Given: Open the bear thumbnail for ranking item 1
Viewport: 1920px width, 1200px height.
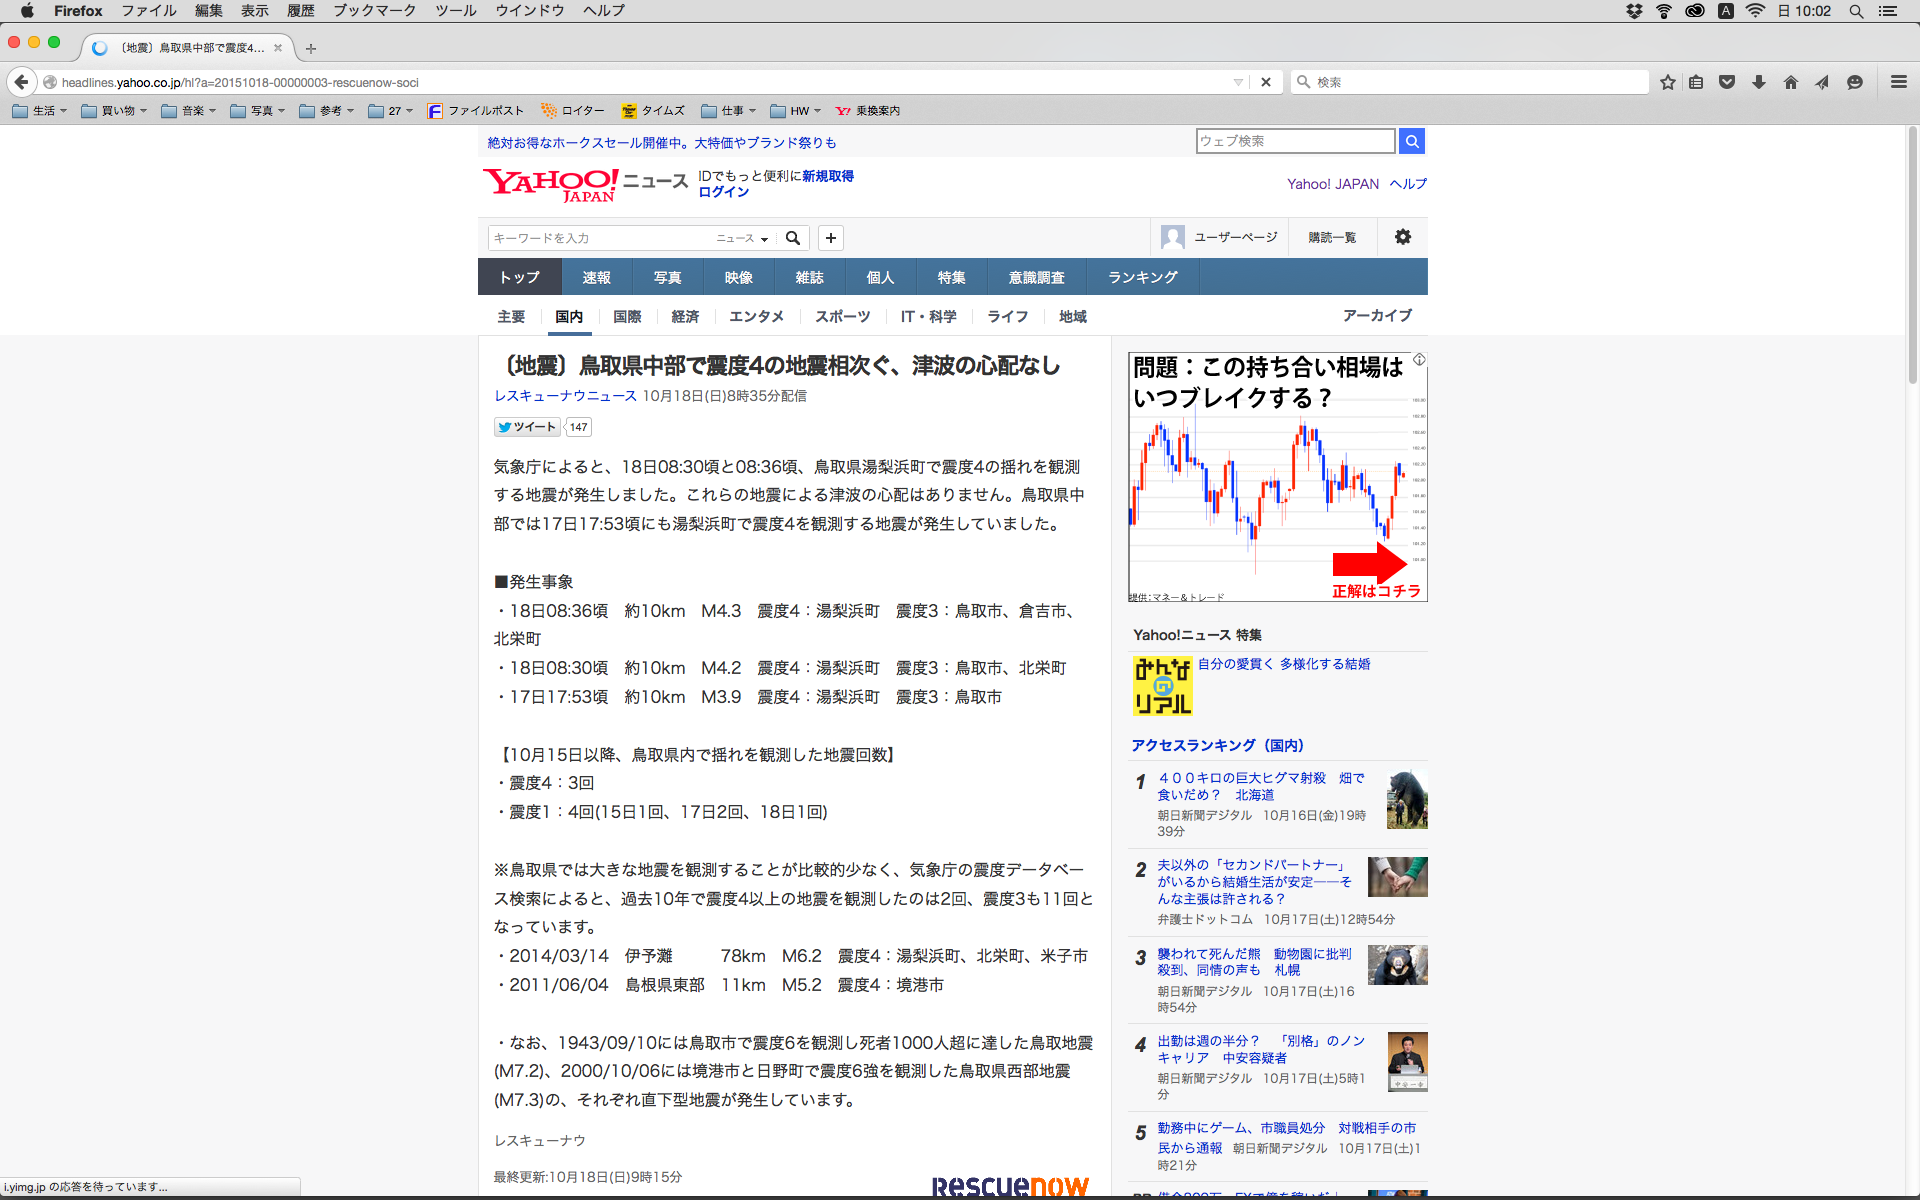Looking at the screenshot, I should pos(1406,799).
